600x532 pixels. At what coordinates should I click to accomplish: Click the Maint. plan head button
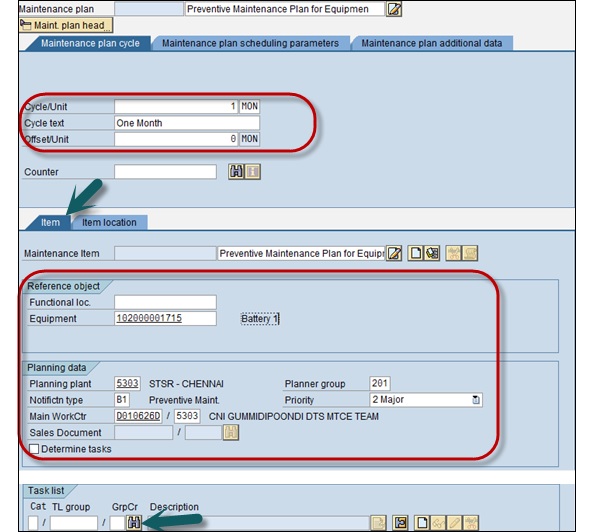(x=66, y=25)
